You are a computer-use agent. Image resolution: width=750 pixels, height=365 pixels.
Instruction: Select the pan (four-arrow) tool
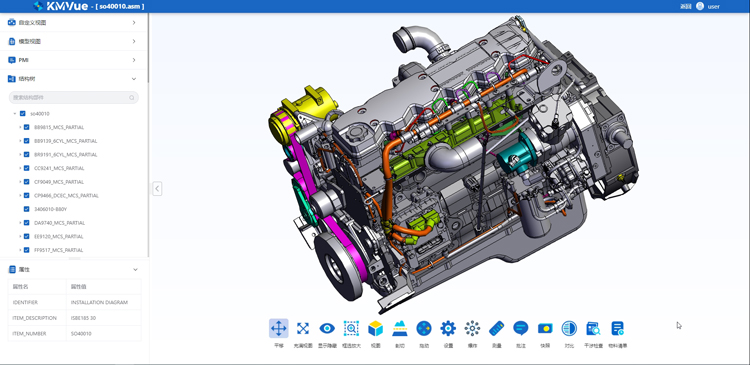[278, 328]
